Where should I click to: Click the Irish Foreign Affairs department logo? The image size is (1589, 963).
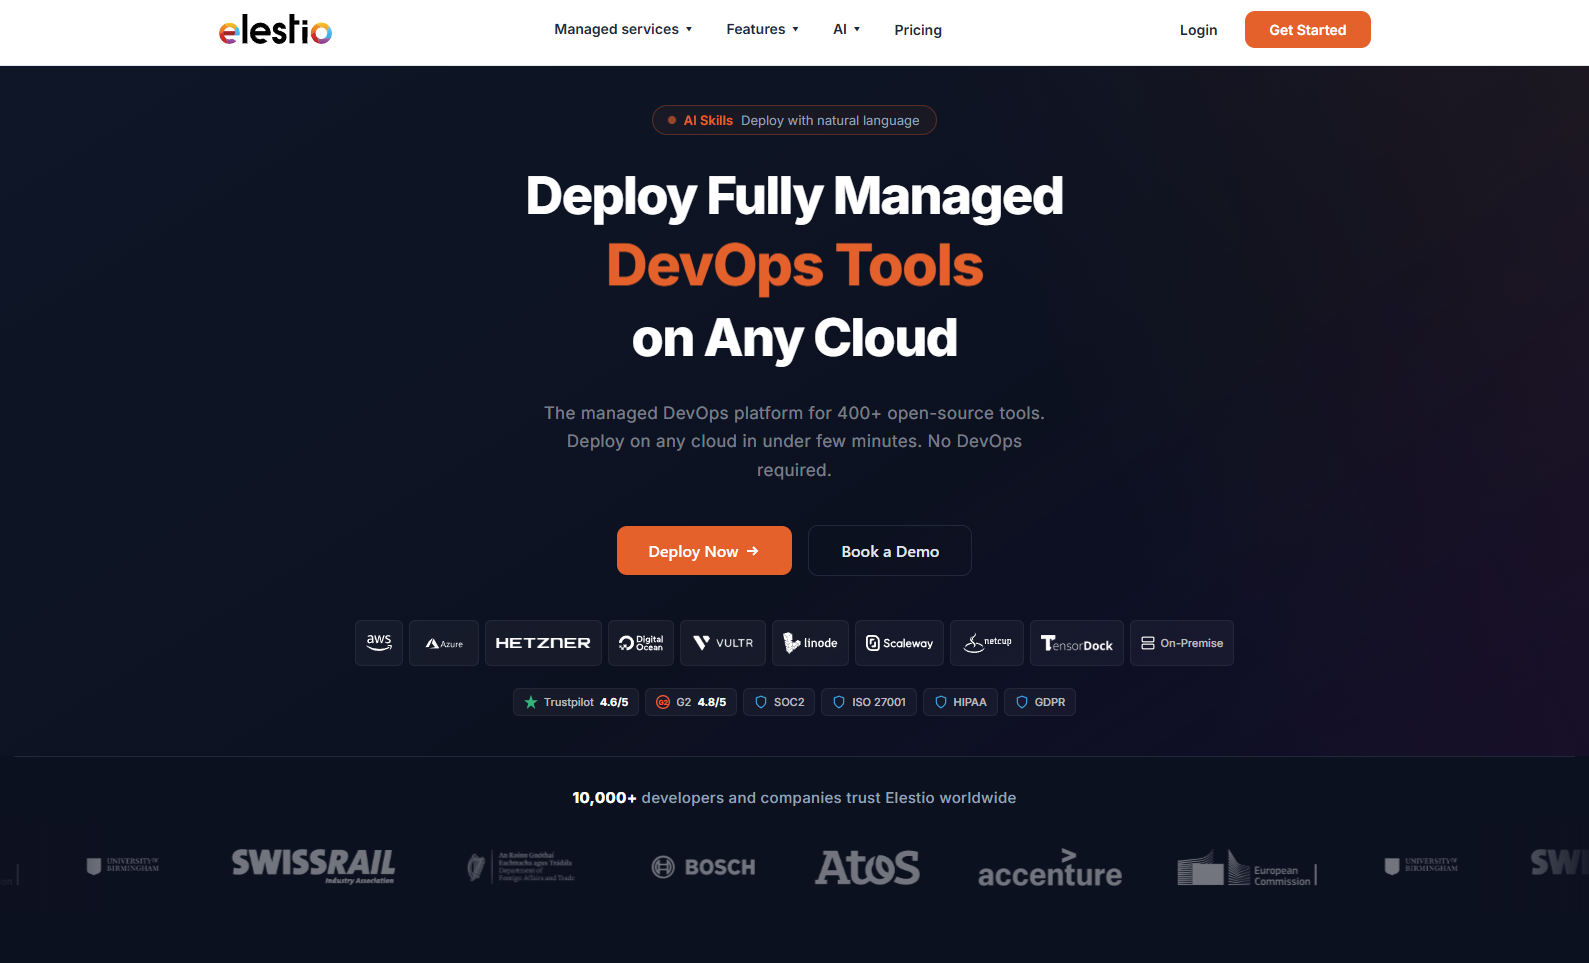521,867
